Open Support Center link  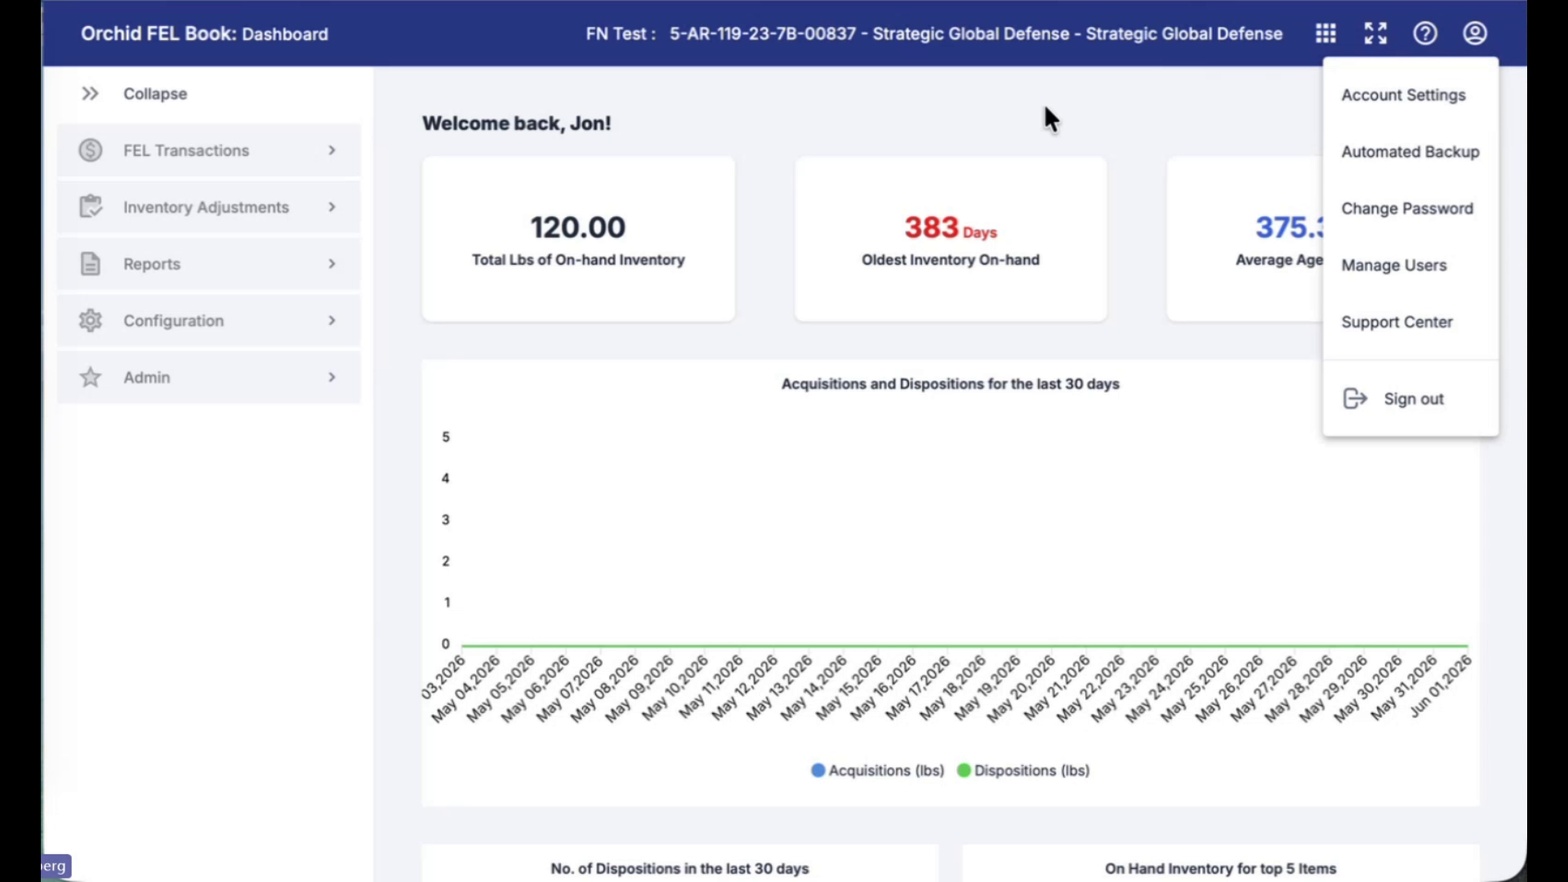coord(1397,322)
